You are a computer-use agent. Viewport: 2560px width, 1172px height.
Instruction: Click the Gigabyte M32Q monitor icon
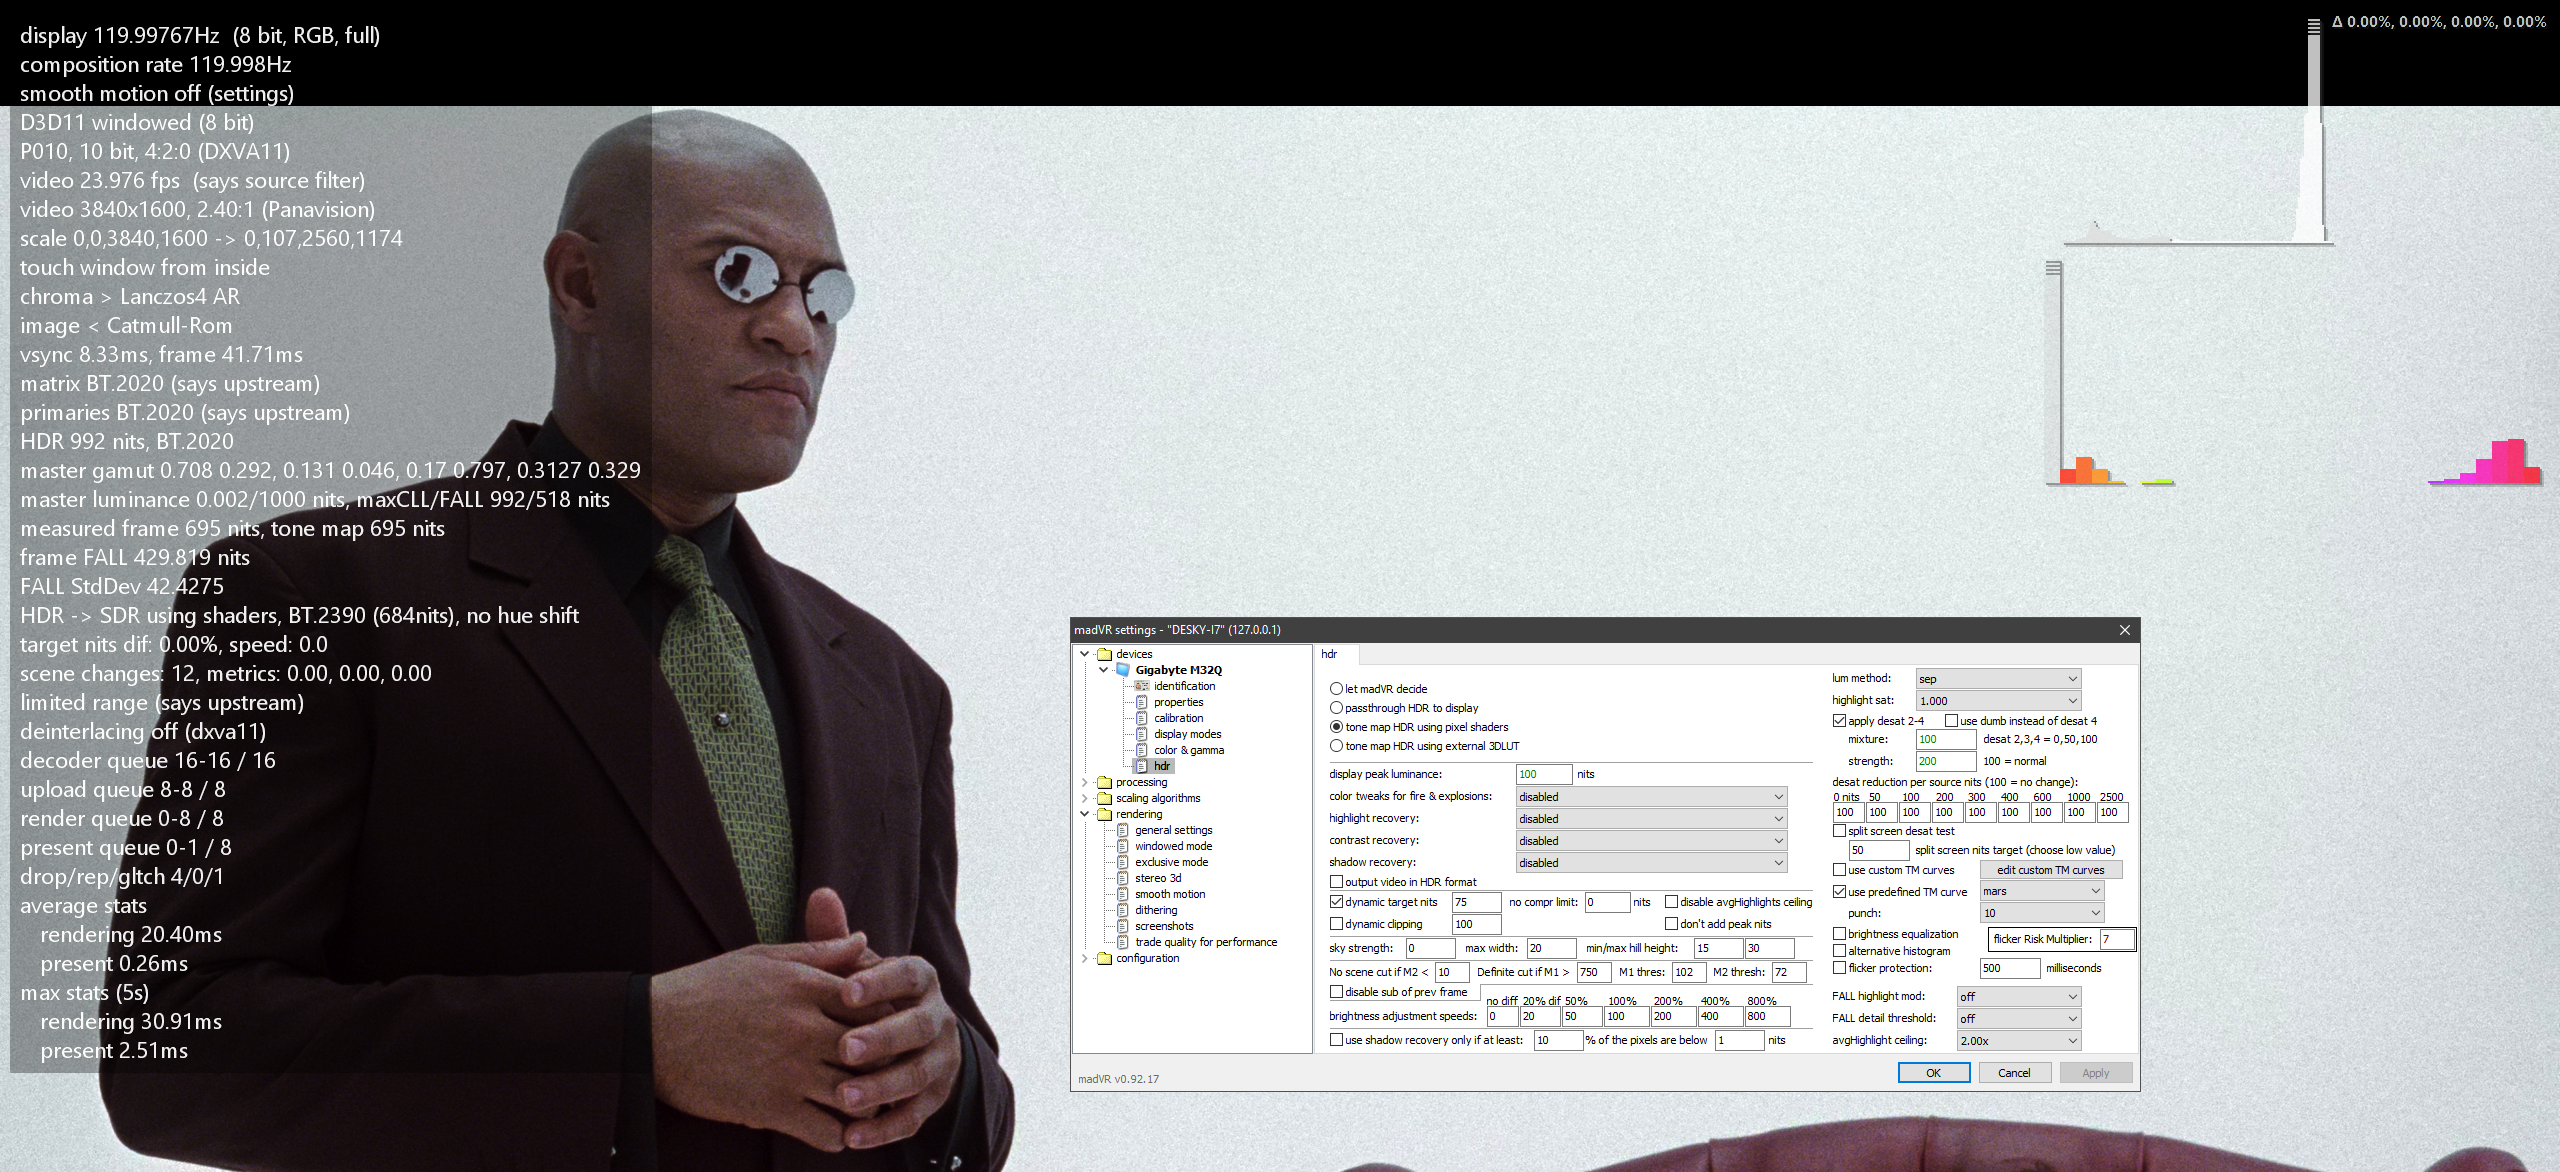point(1123,670)
